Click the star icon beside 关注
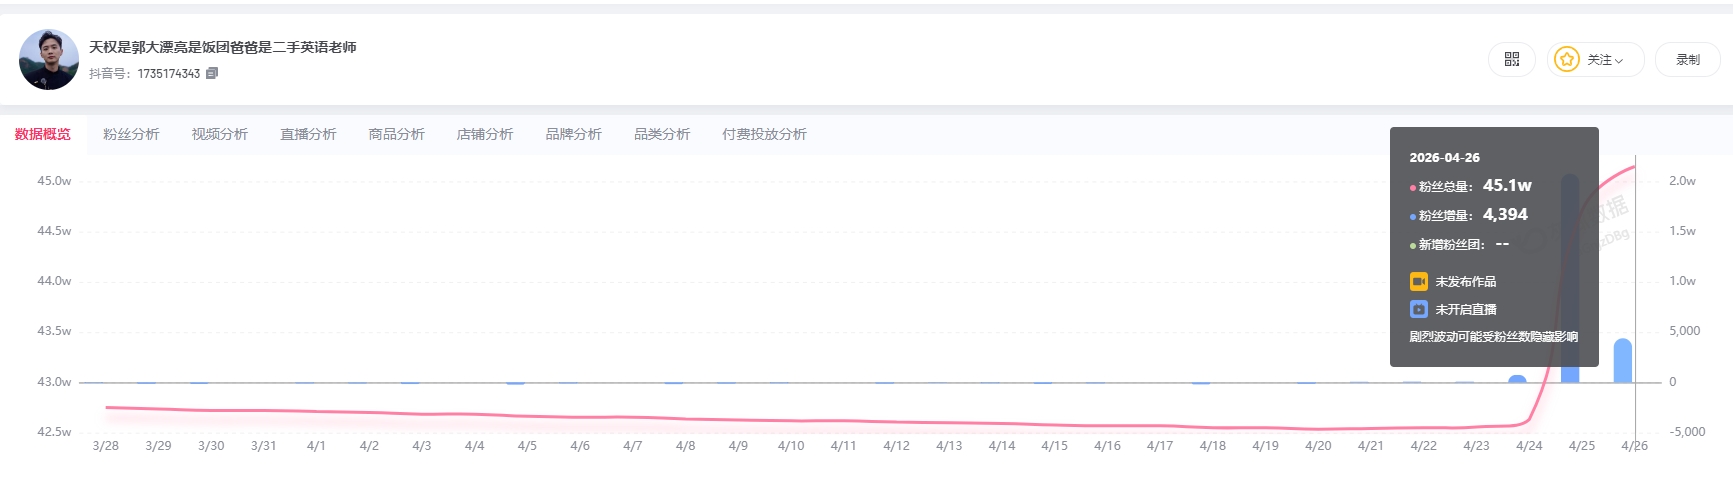Screen dimensions: 1733x478 (1566, 60)
